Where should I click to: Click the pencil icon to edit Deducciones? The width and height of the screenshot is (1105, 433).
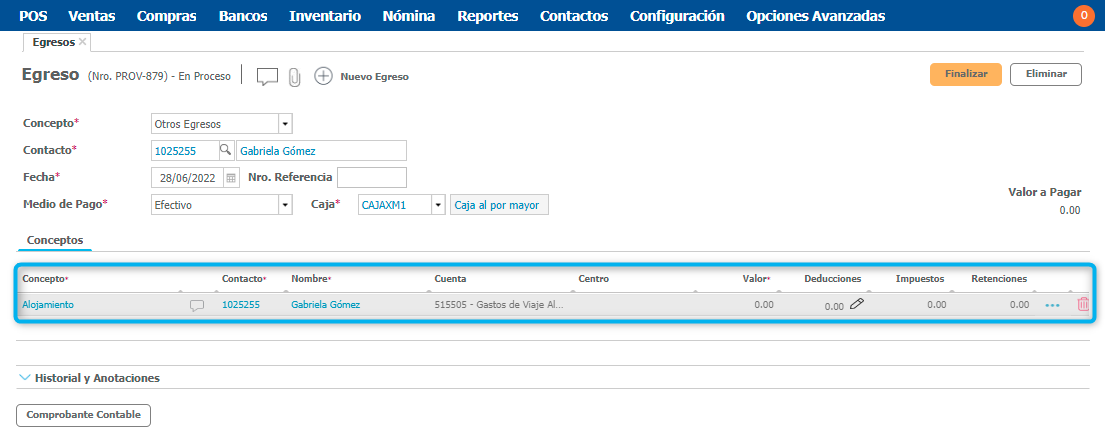tap(857, 305)
